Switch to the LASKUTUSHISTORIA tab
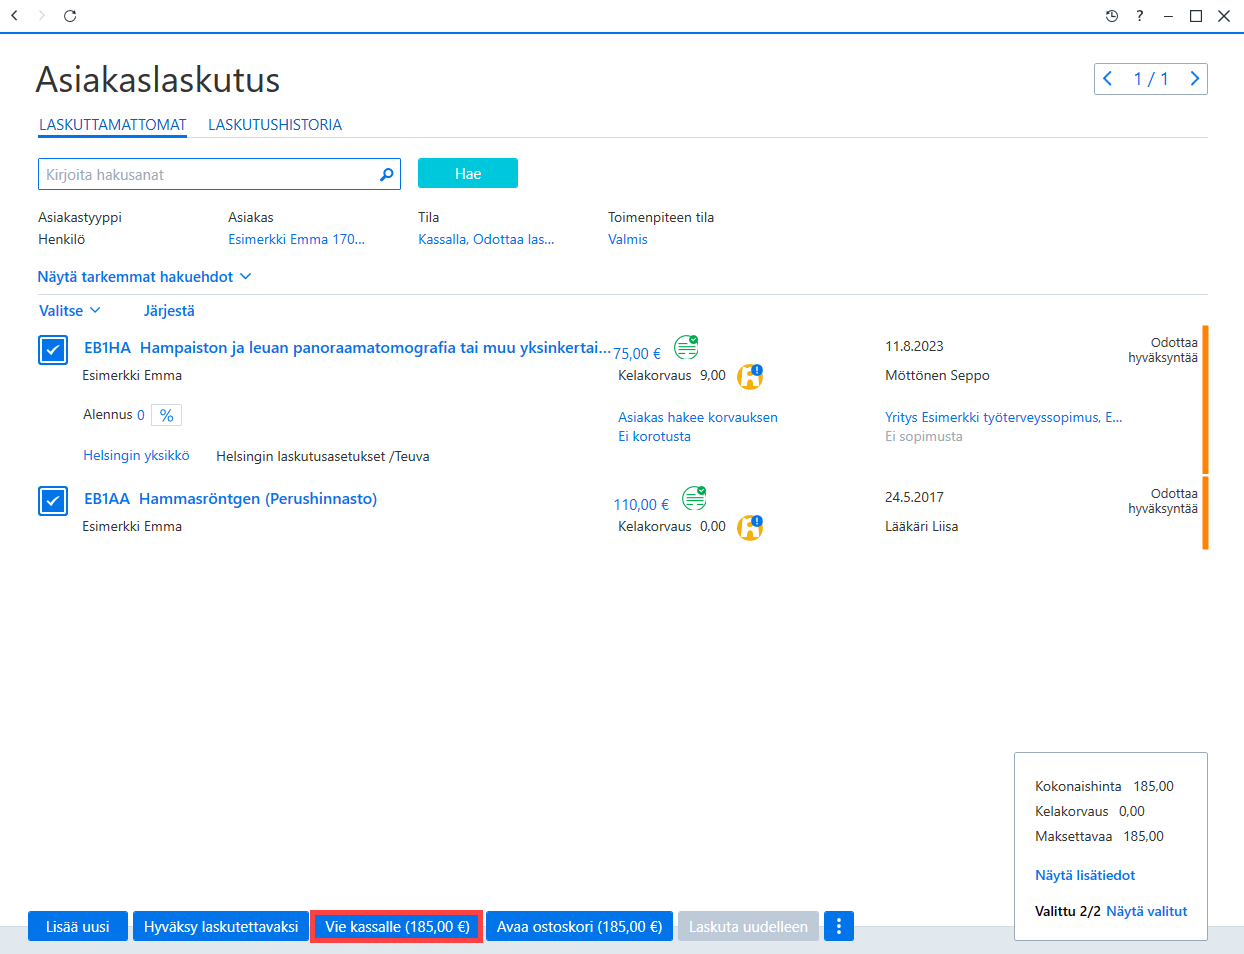This screenshot has width=1244, height=954. coord(275,125)
